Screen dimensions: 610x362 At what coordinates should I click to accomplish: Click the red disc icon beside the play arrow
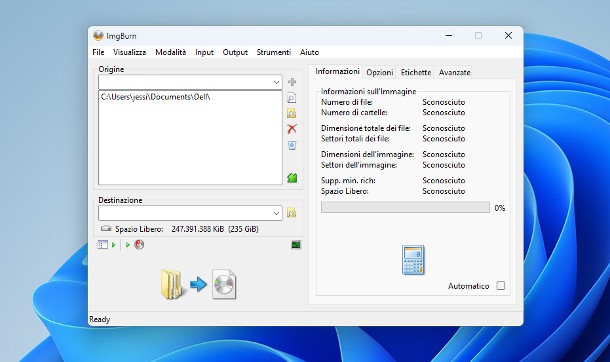139,244
